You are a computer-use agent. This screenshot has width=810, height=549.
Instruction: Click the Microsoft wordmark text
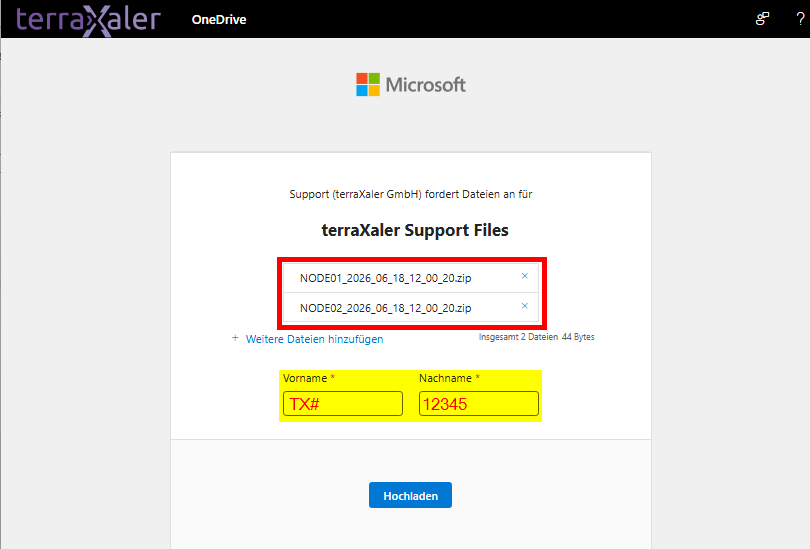point(426,85)
